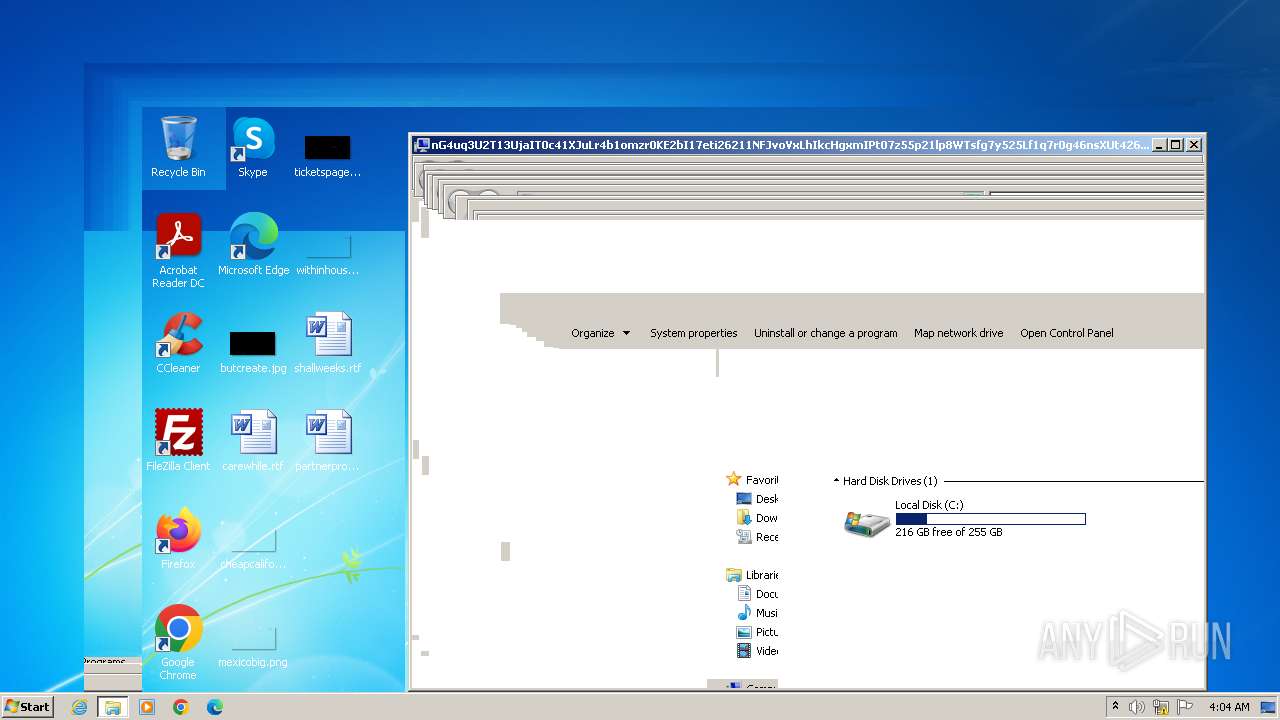This screenshot has width=1280, height=720.
Task: Collapse the Hard Disk Drives group
Action: [x=837, y=481]
